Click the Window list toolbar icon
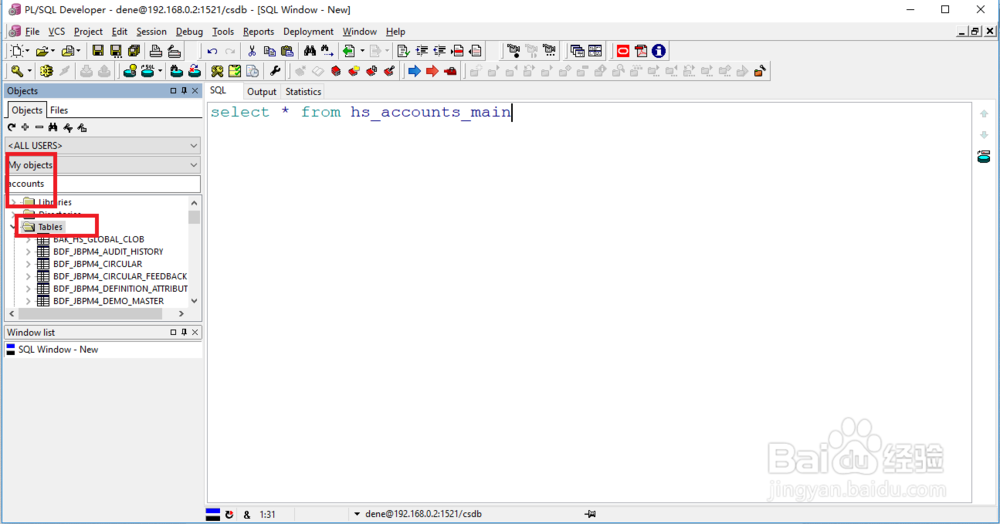 [577, 51]
